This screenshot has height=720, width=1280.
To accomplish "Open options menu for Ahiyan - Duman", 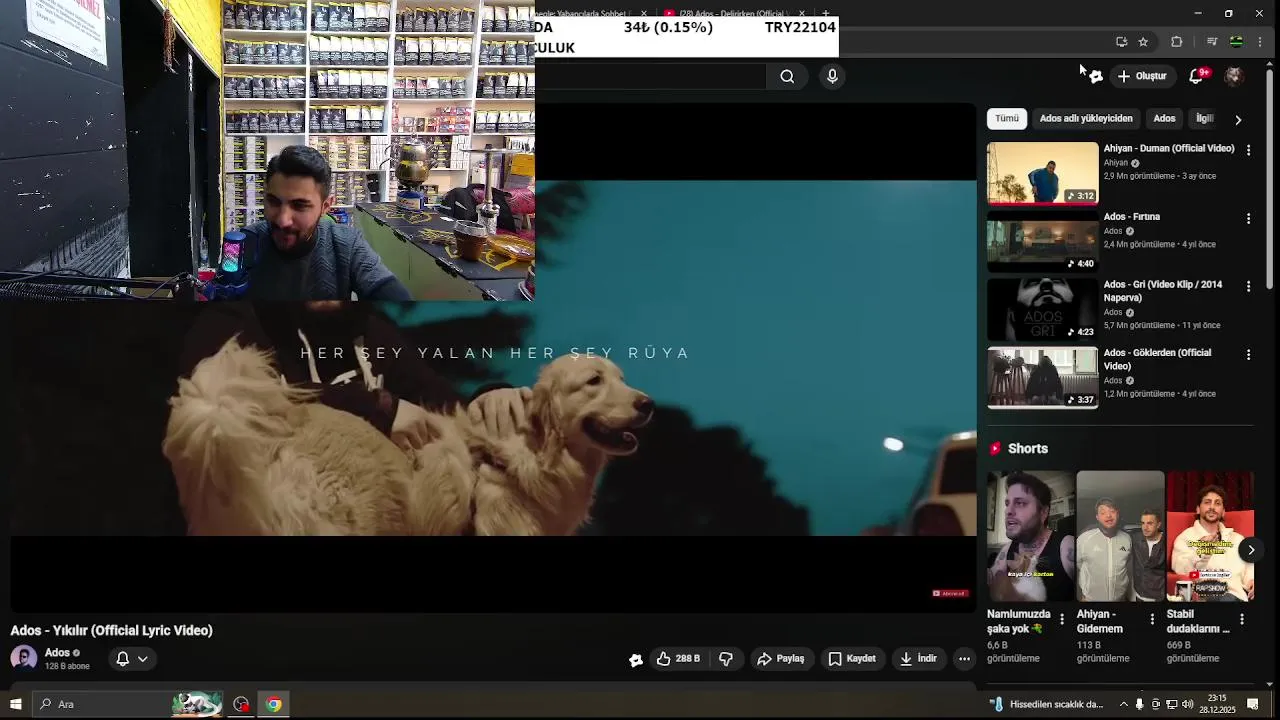I will (1248, 150).
